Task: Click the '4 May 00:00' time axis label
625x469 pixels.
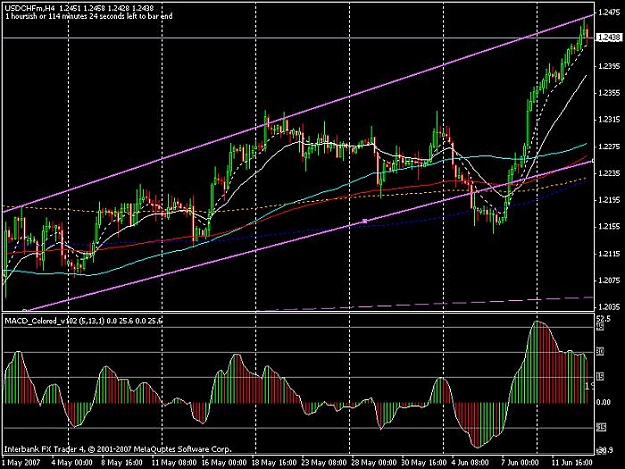Action: click(73, 463)
